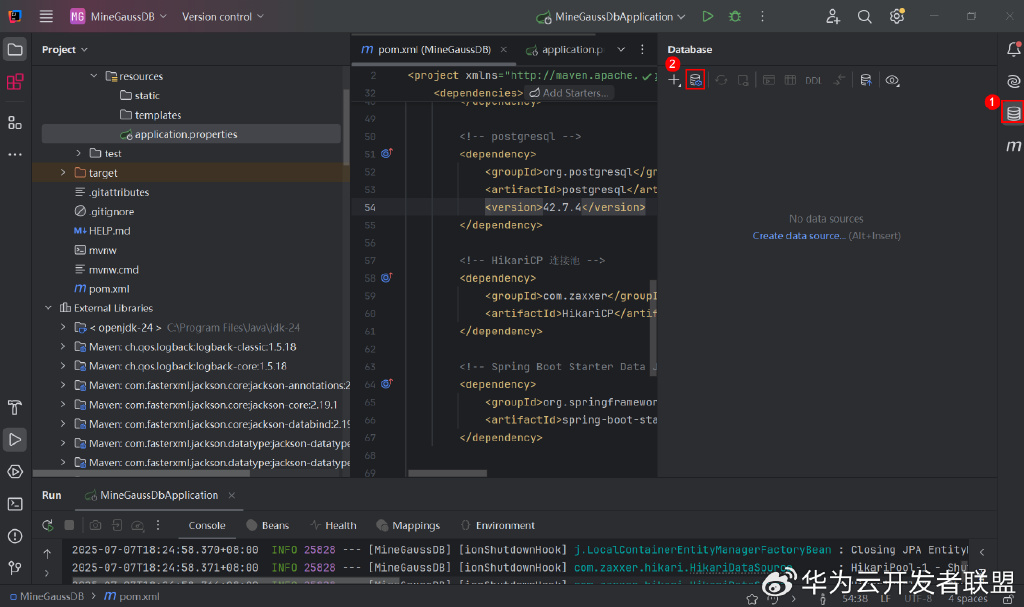
Task: Stop the running application
Action: [69, 525]
